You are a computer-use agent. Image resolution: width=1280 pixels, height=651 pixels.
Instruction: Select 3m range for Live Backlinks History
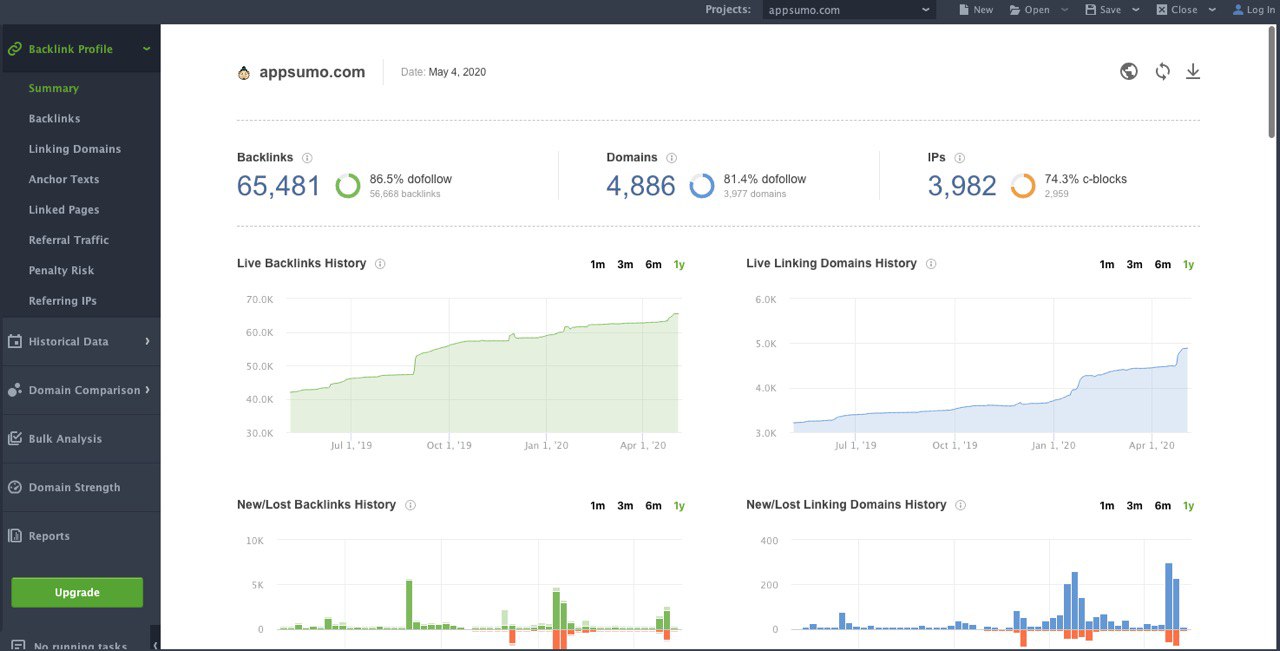pos(625,265)
